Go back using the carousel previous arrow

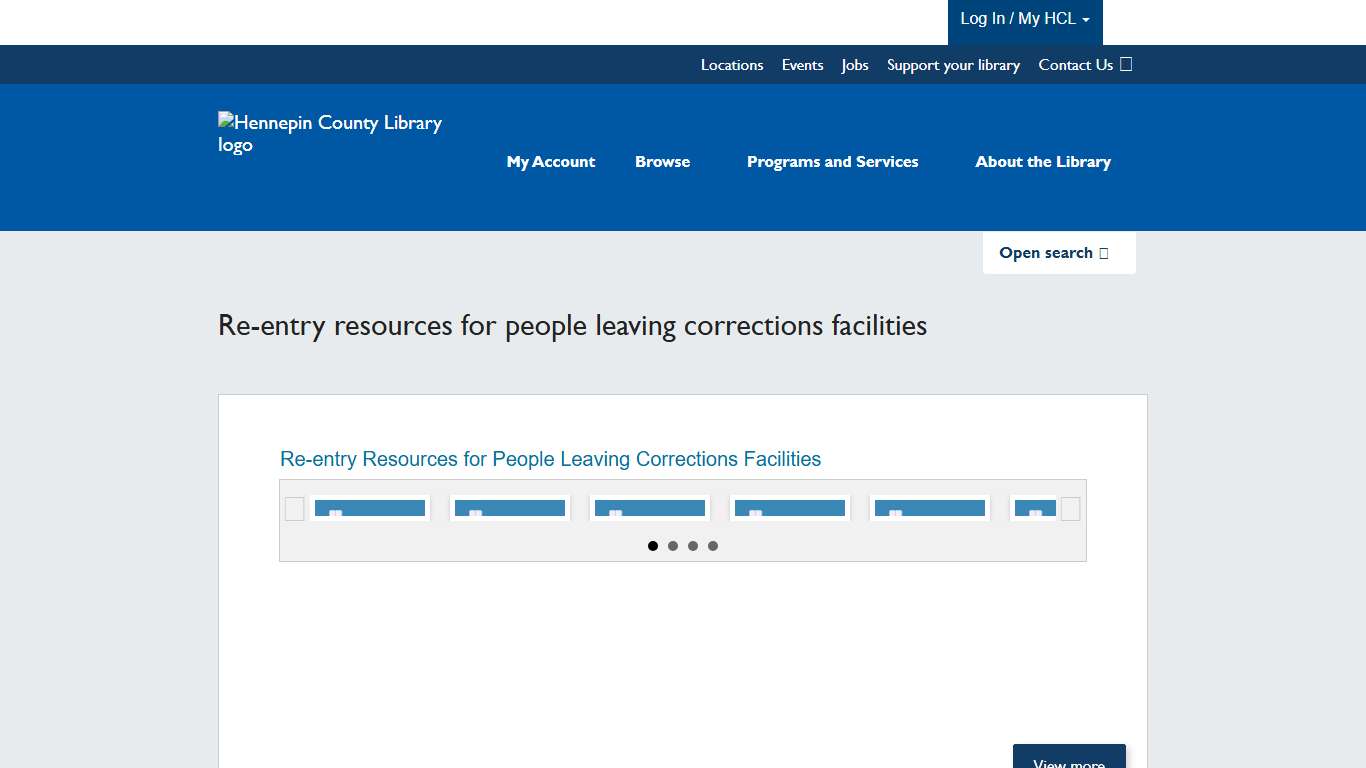(x=294, y=509)
